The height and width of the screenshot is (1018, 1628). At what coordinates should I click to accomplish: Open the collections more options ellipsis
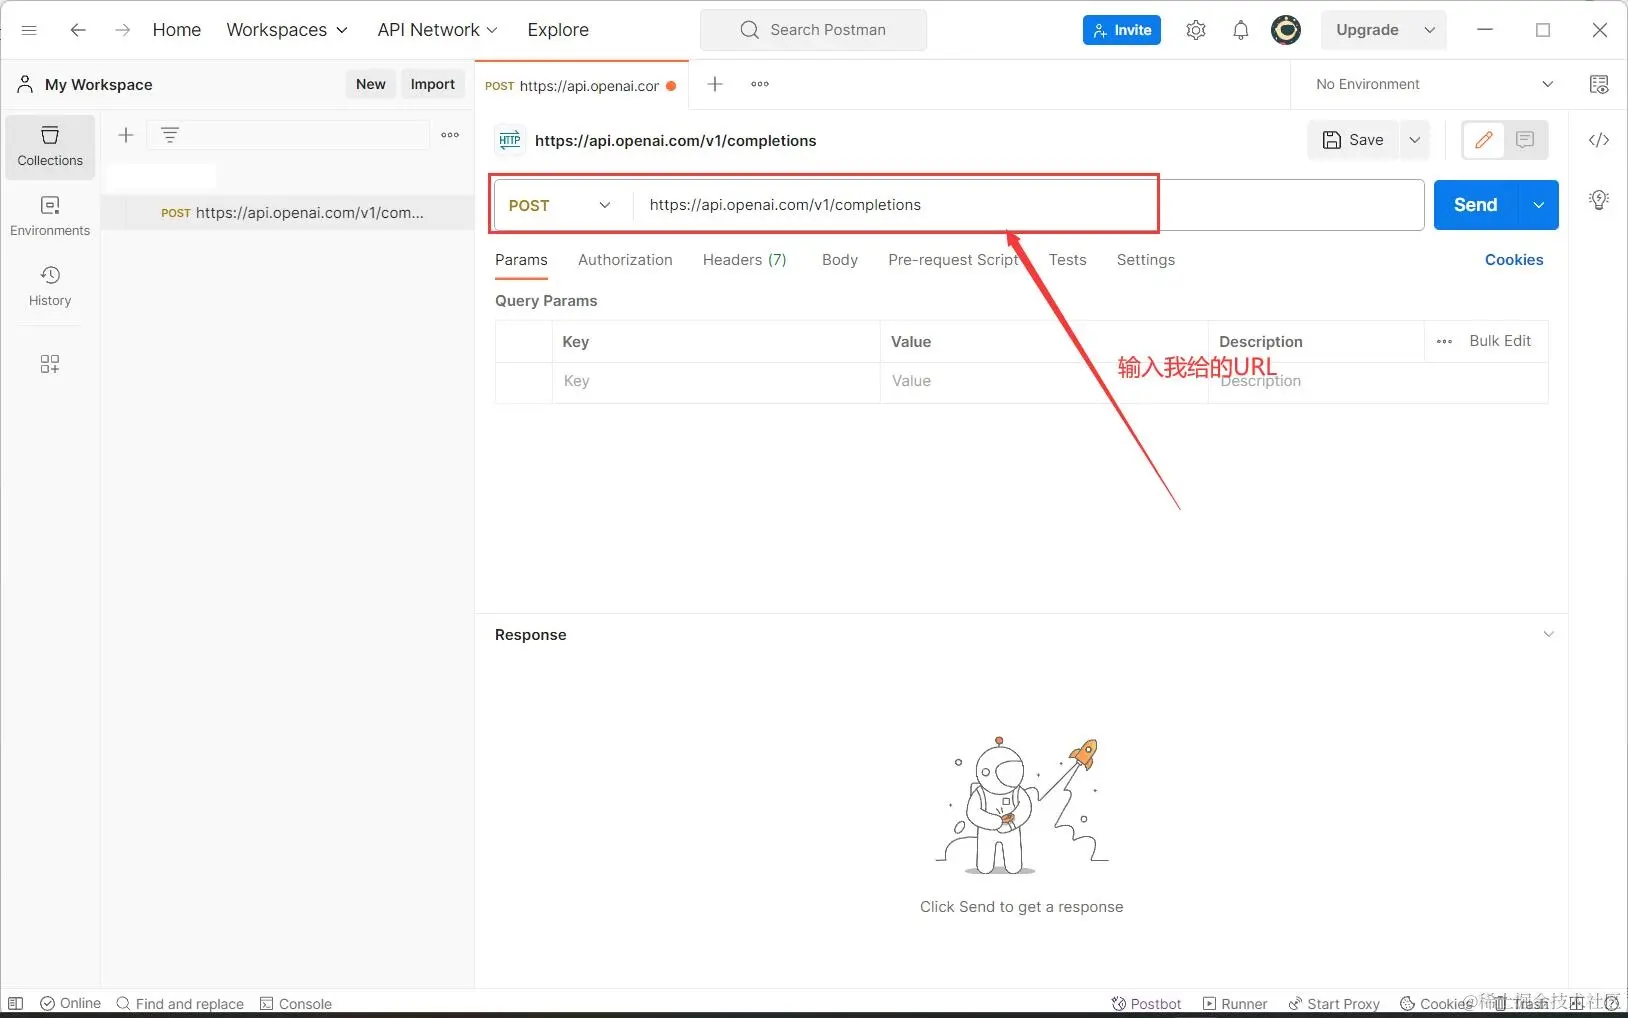450,135
